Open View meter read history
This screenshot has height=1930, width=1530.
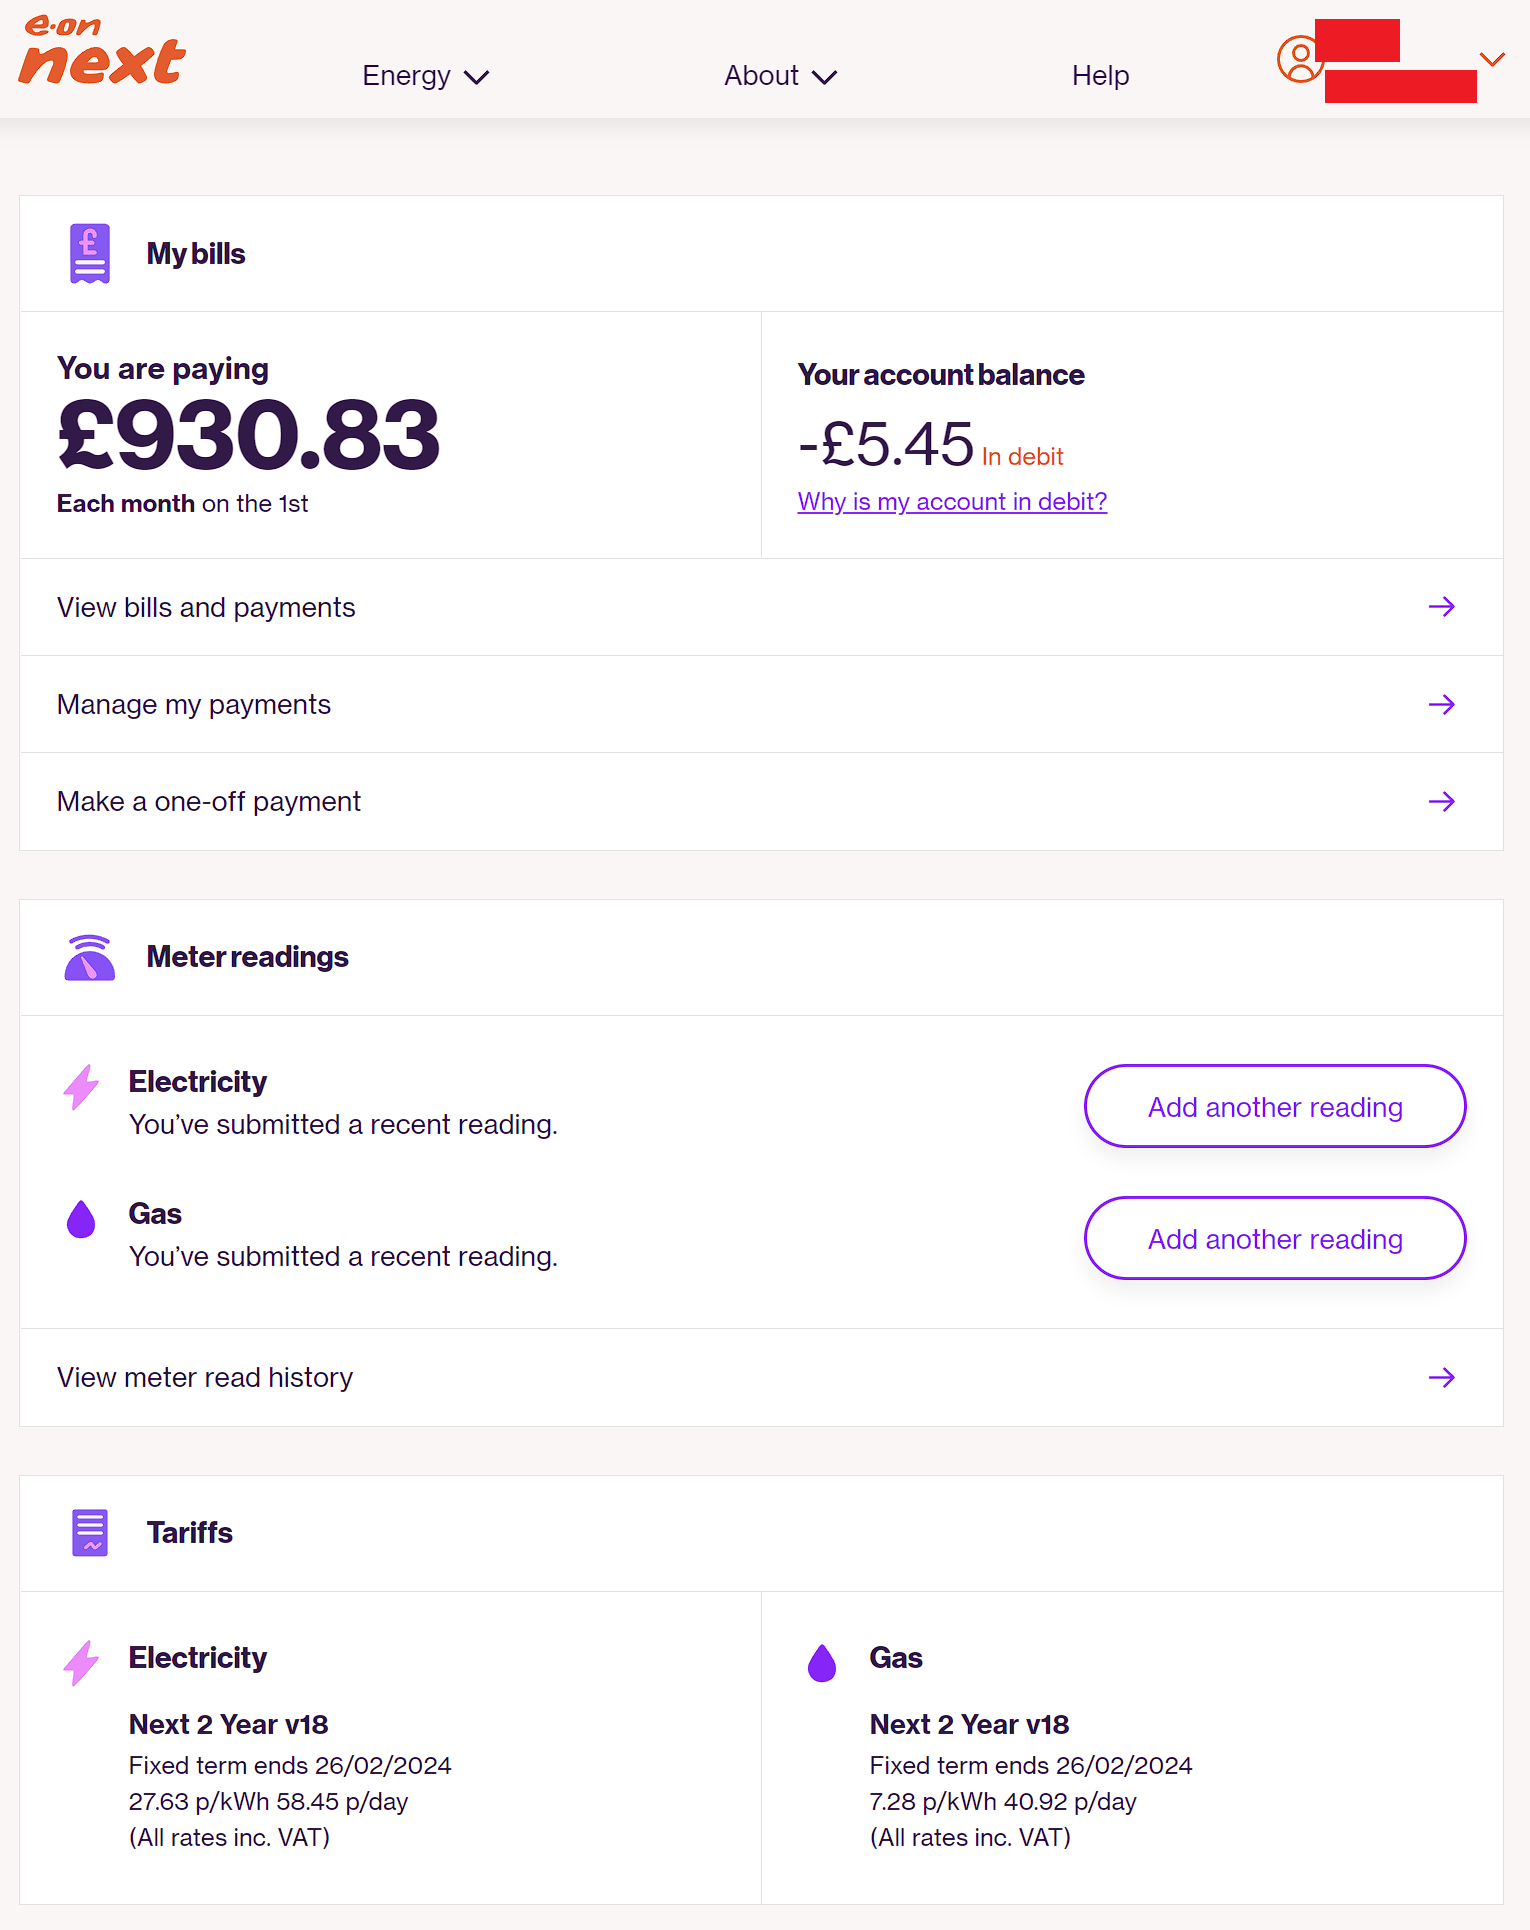pos(205,1378)
